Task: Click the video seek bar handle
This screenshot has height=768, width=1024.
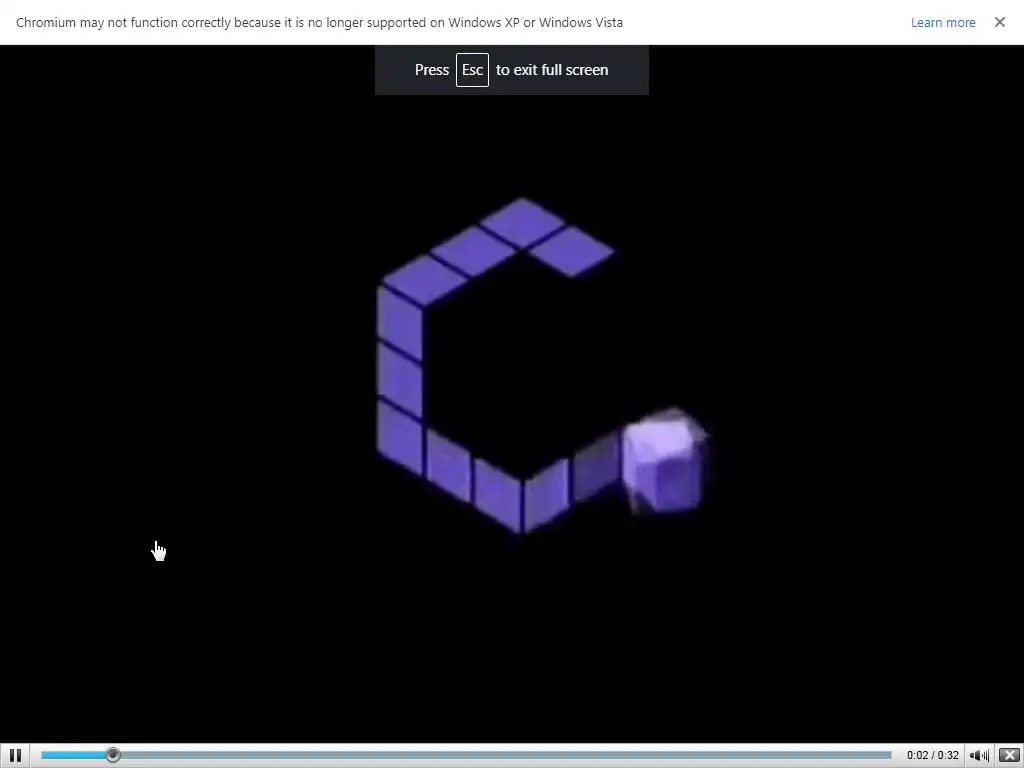Action: coord(113,755)
